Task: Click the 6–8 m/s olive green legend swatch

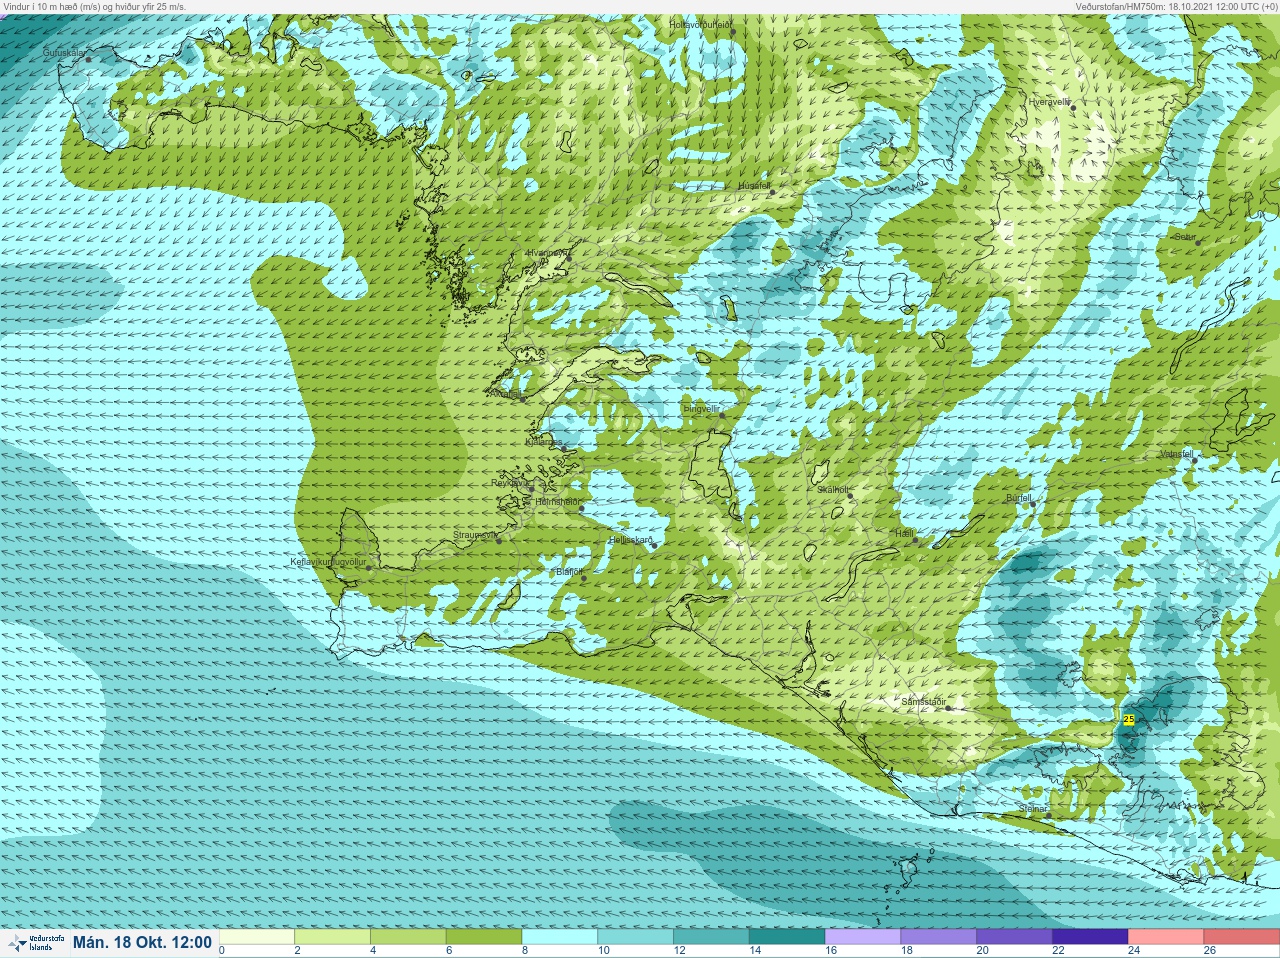Action: (x=484, y=937)
